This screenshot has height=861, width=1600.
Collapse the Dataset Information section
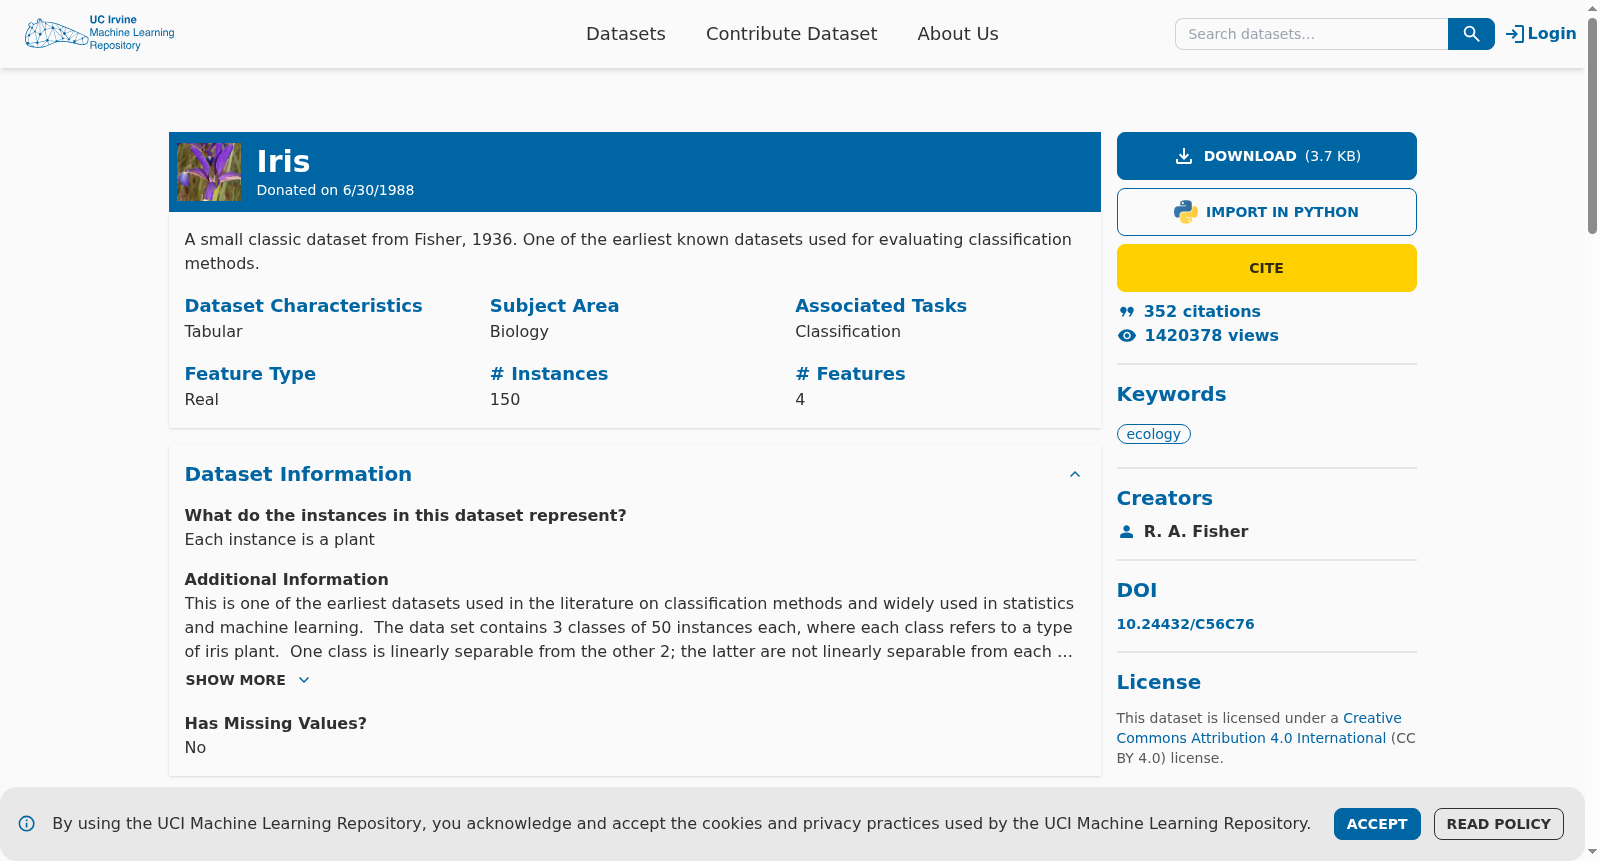coord(1075,475)
